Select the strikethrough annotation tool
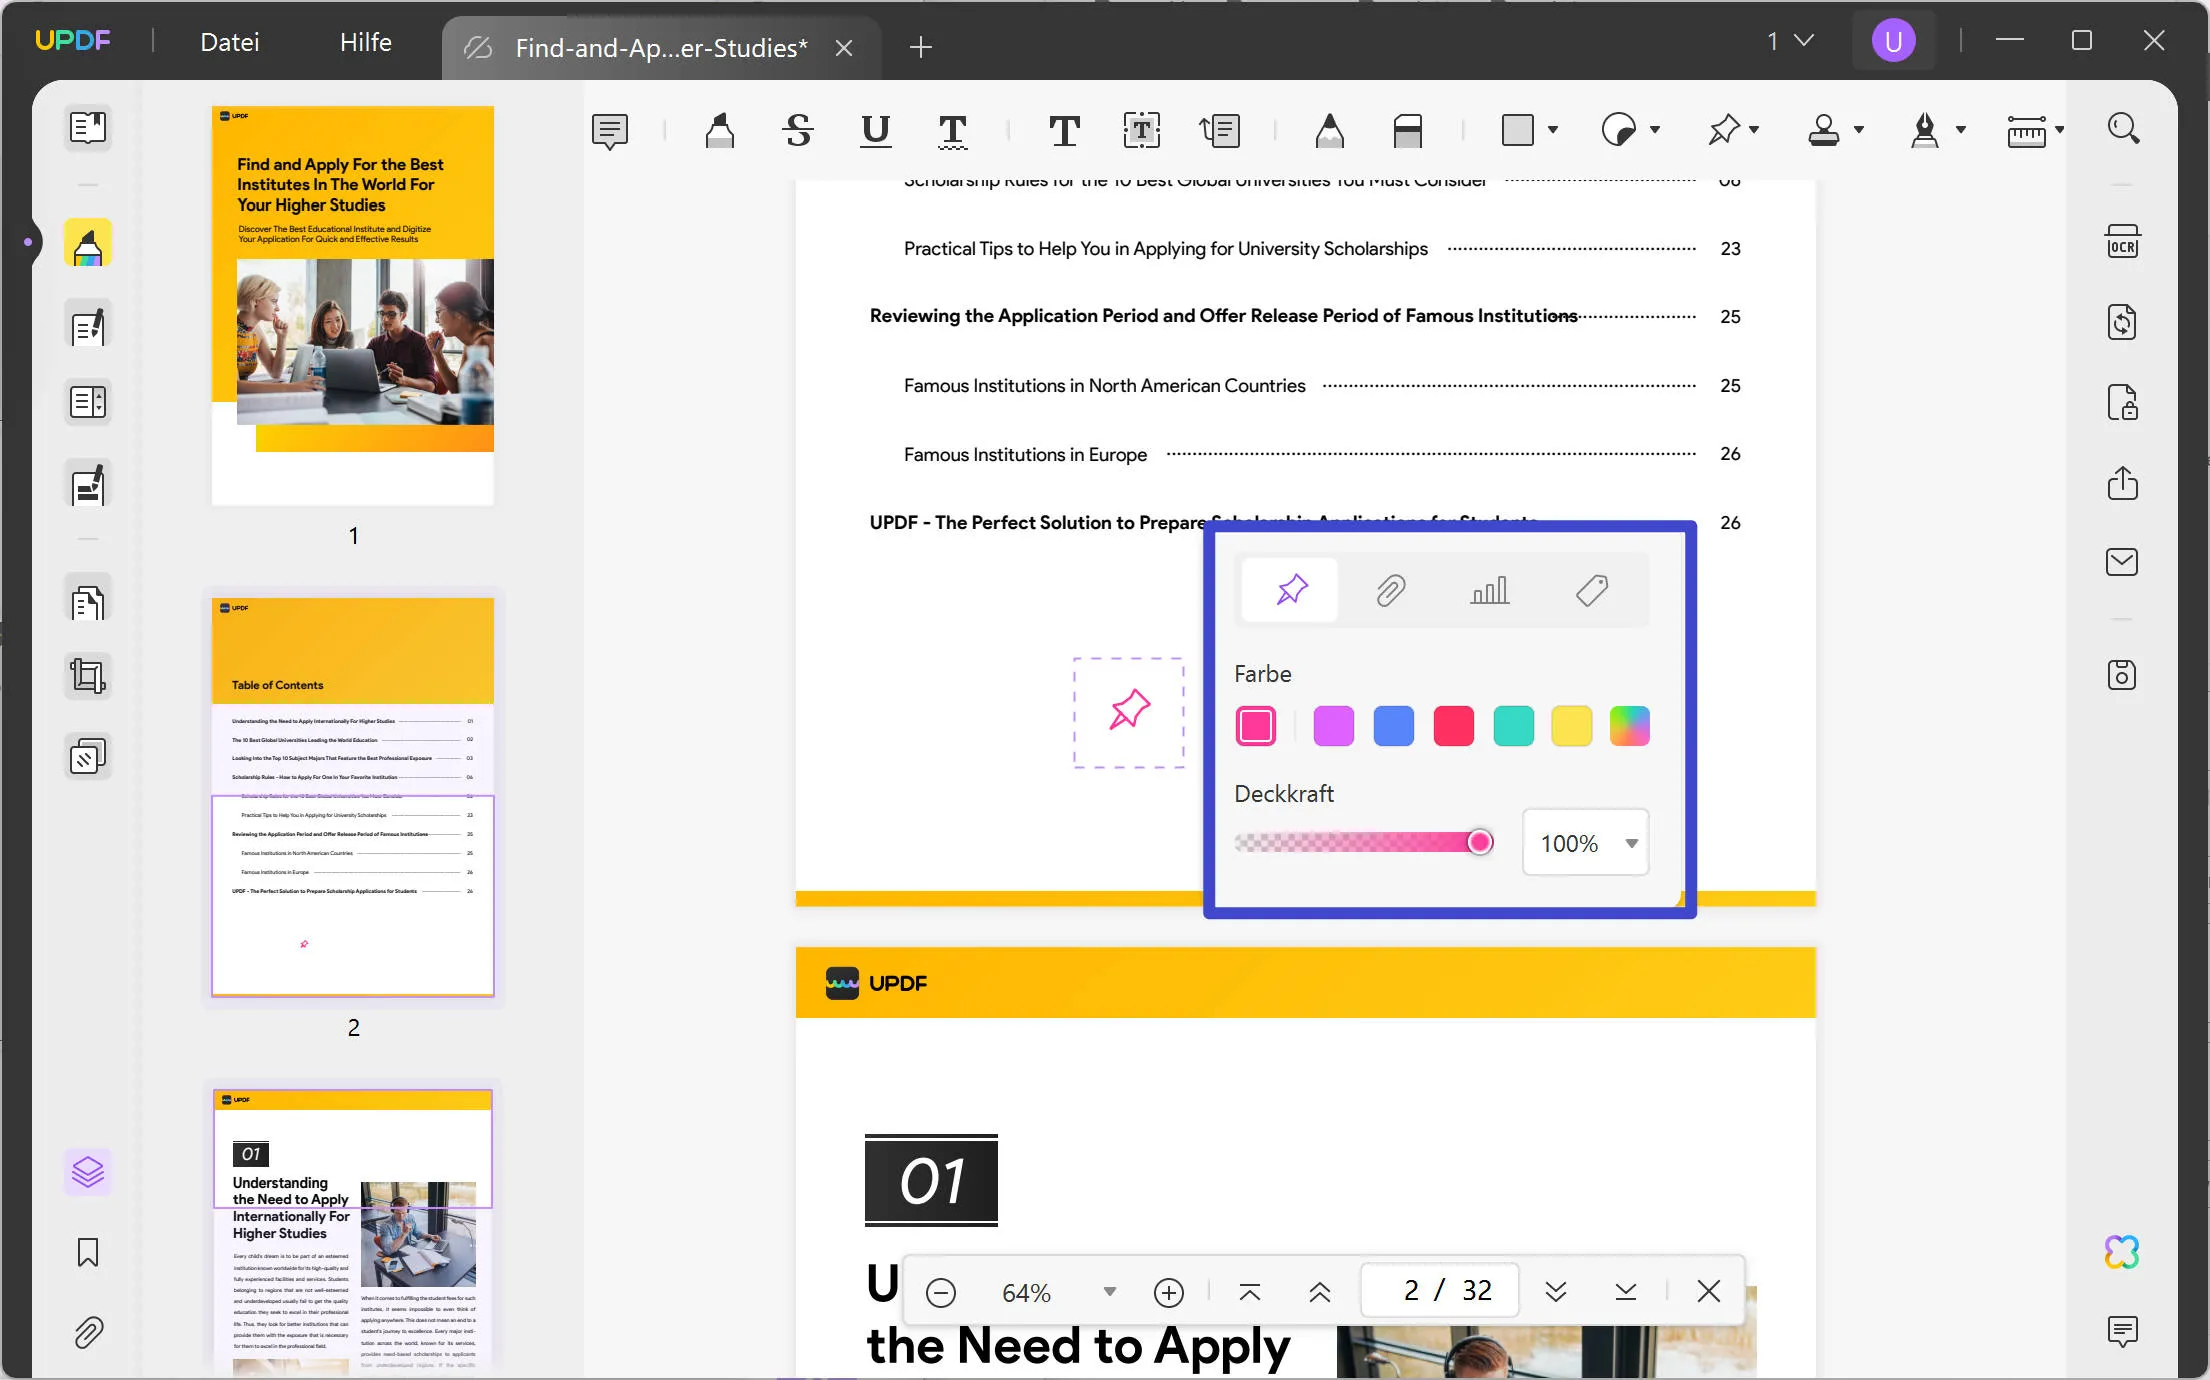2210x1380 pixels. (797, 130)
